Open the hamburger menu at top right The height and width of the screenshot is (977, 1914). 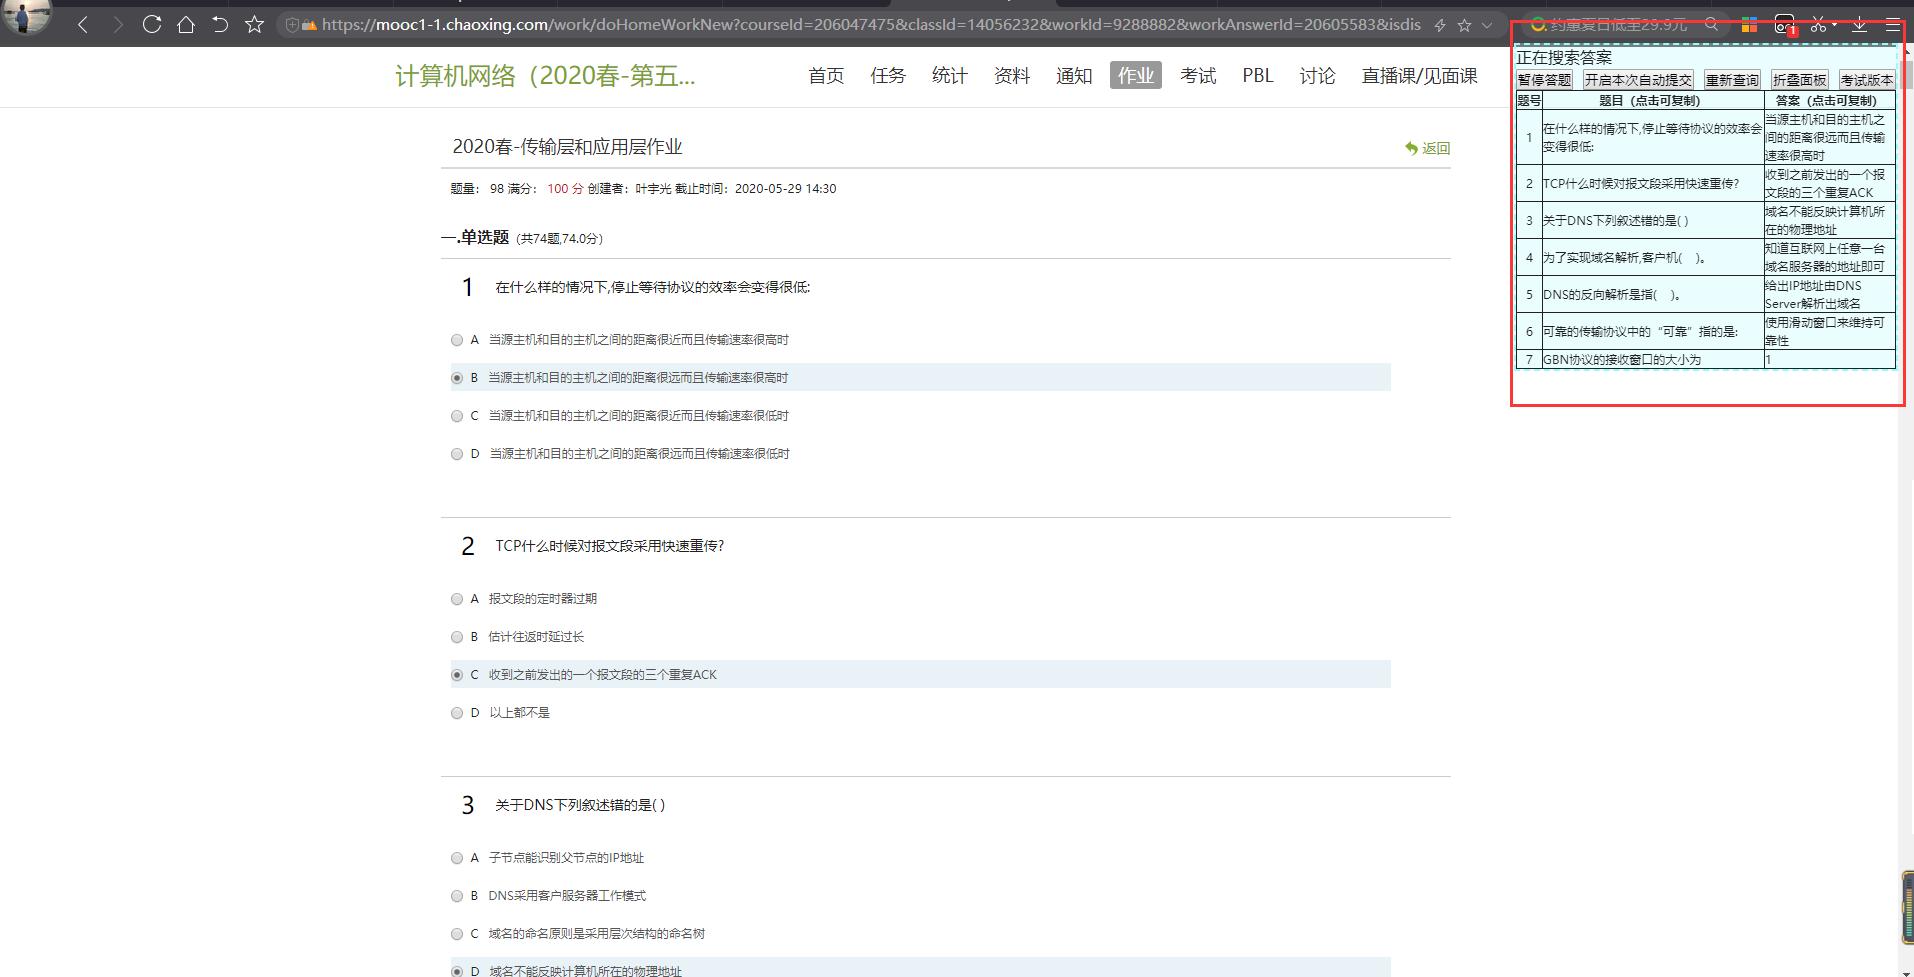1893,25
